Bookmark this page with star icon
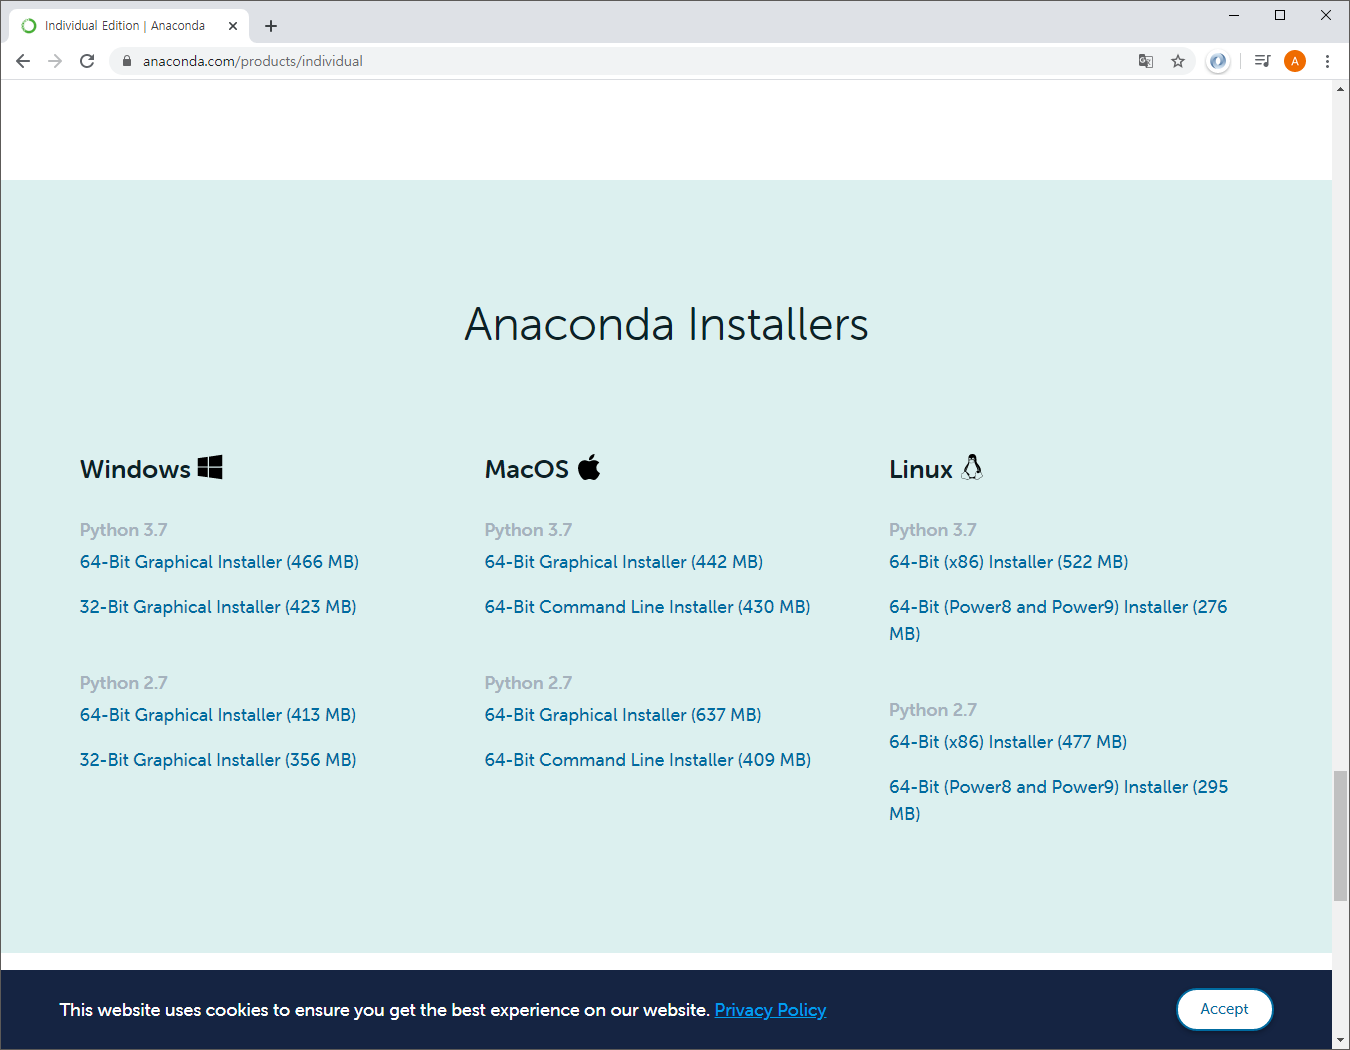Viewport: 1350px width, 1050px height. tap(1178, 61)
